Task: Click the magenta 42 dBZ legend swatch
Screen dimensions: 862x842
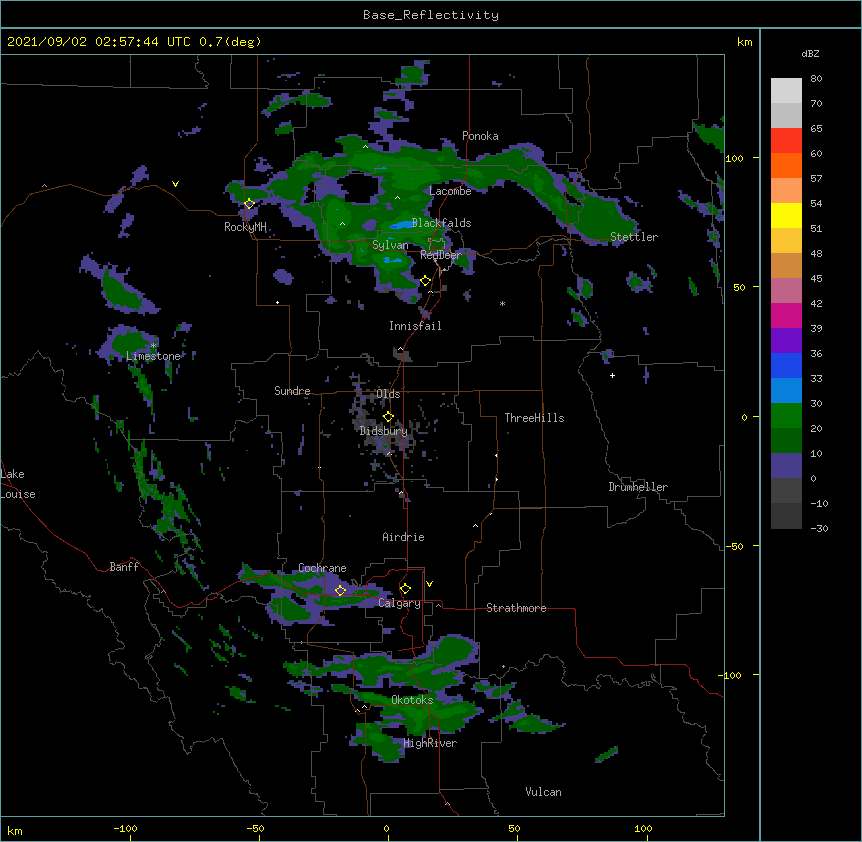Action: point(786,315)
